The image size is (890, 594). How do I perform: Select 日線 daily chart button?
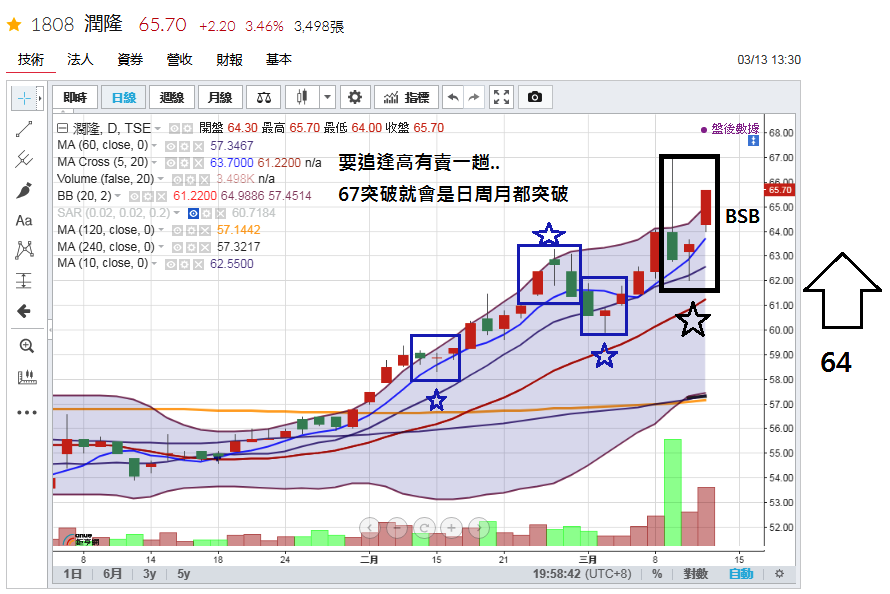[124, 98]
